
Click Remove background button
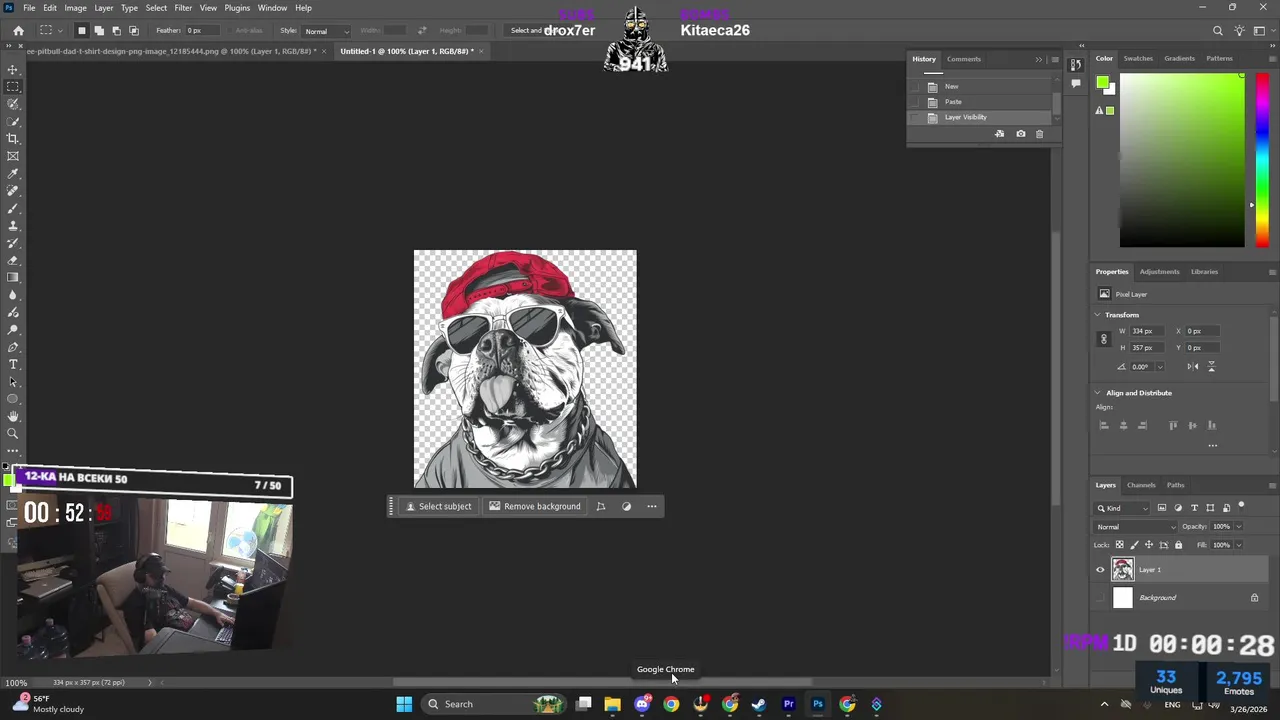point(535,506)
